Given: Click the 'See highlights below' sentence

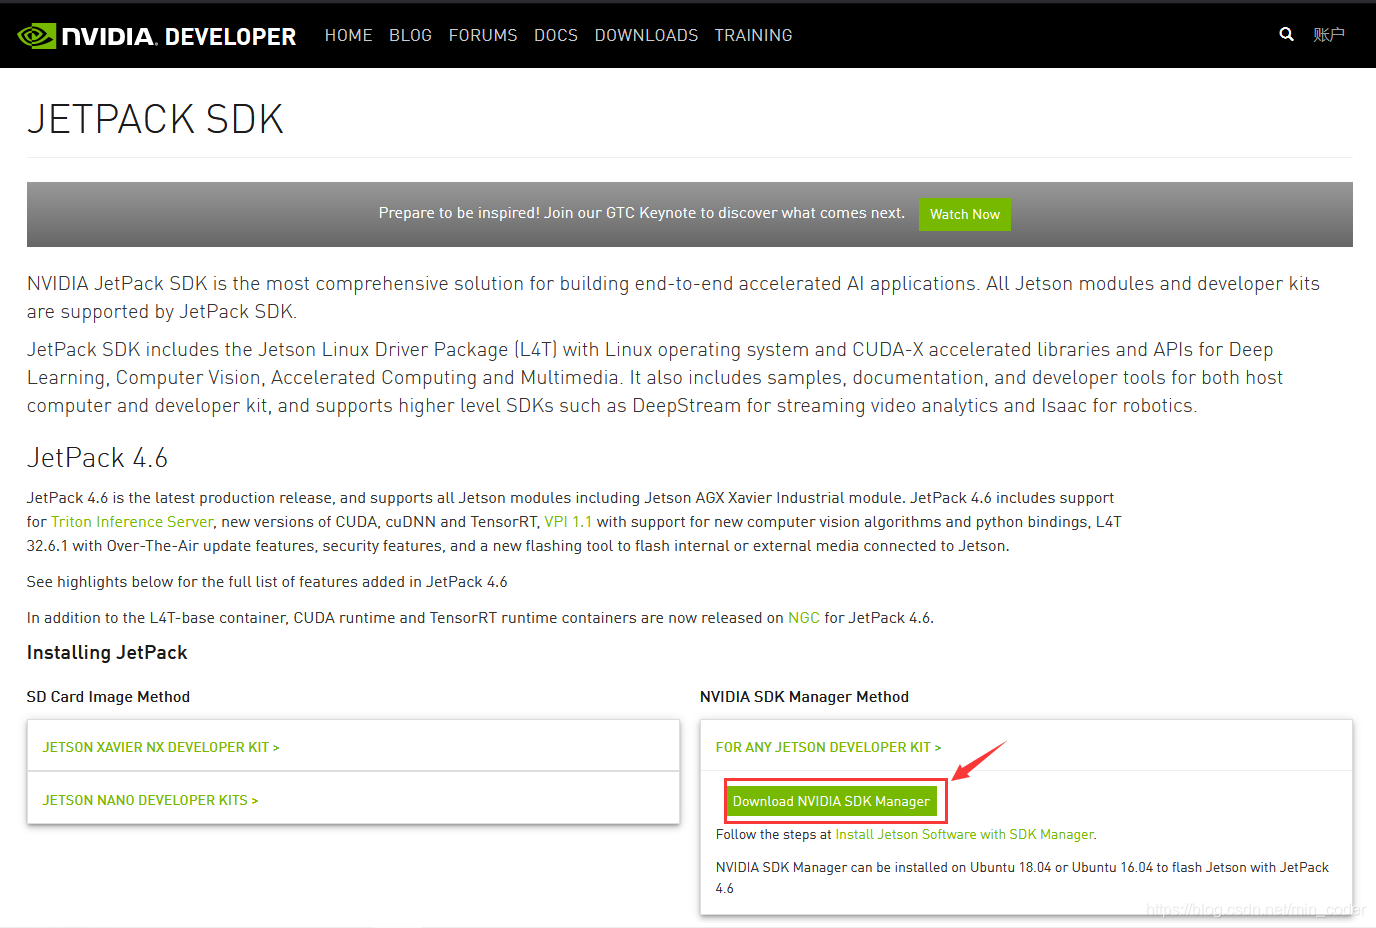Looking at the screenshot, I should (267, 582).
